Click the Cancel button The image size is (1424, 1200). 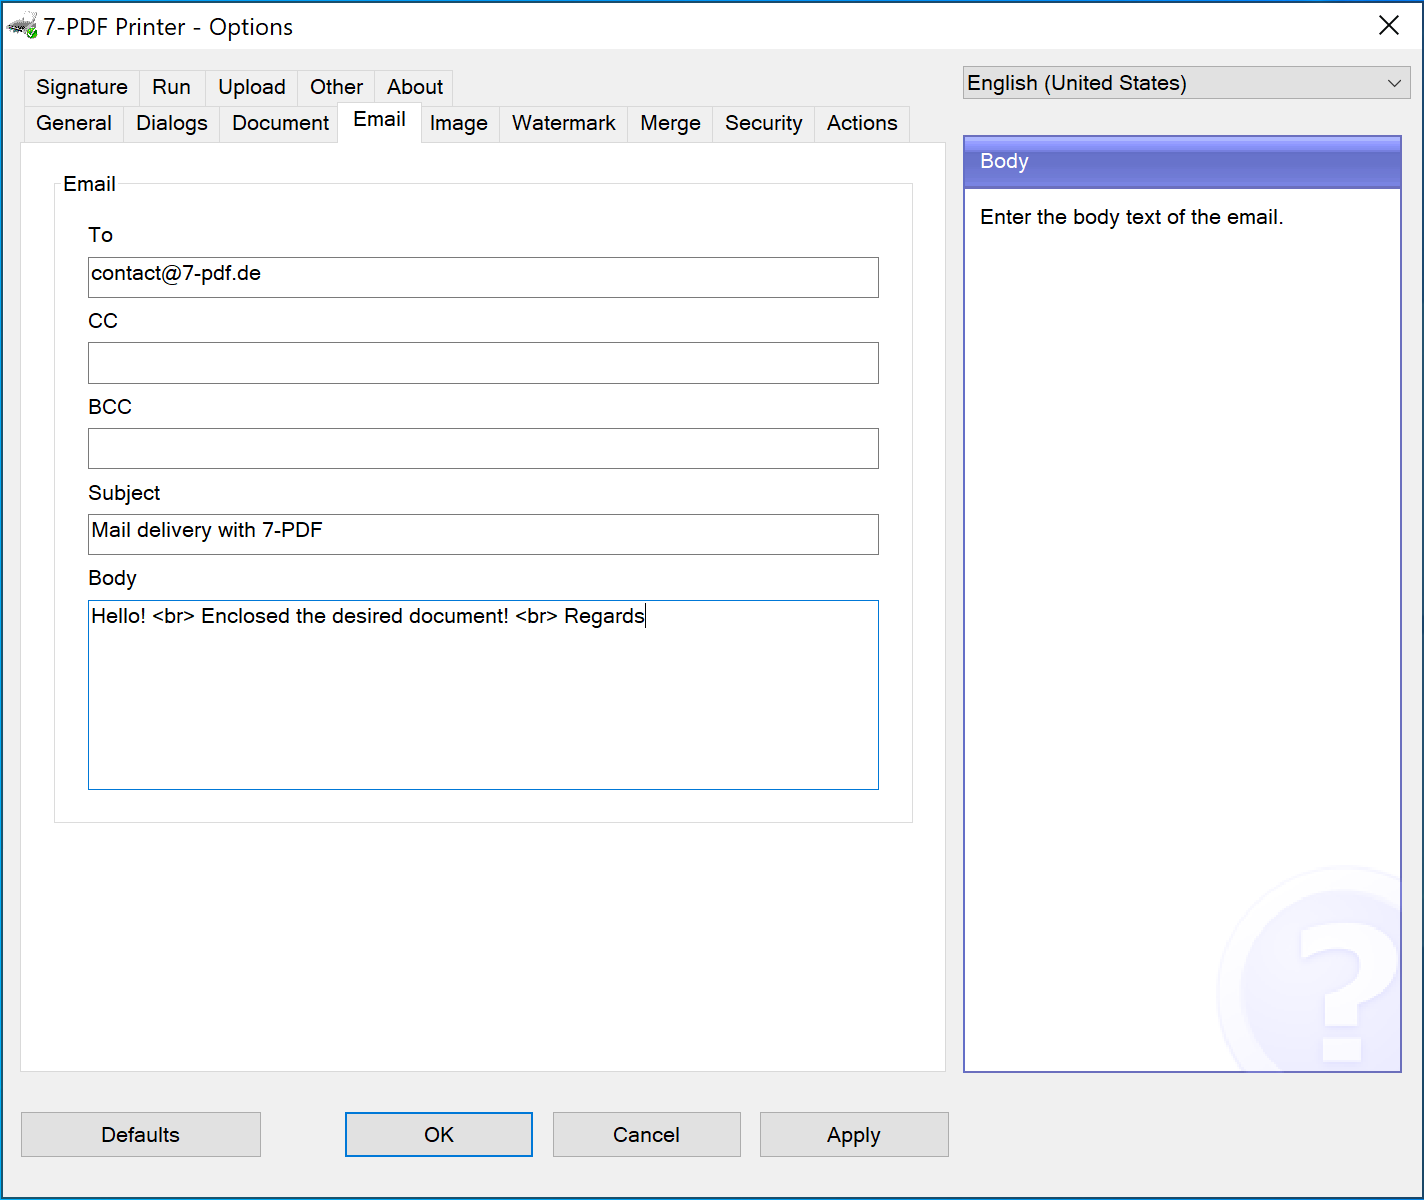(646, 1135)
